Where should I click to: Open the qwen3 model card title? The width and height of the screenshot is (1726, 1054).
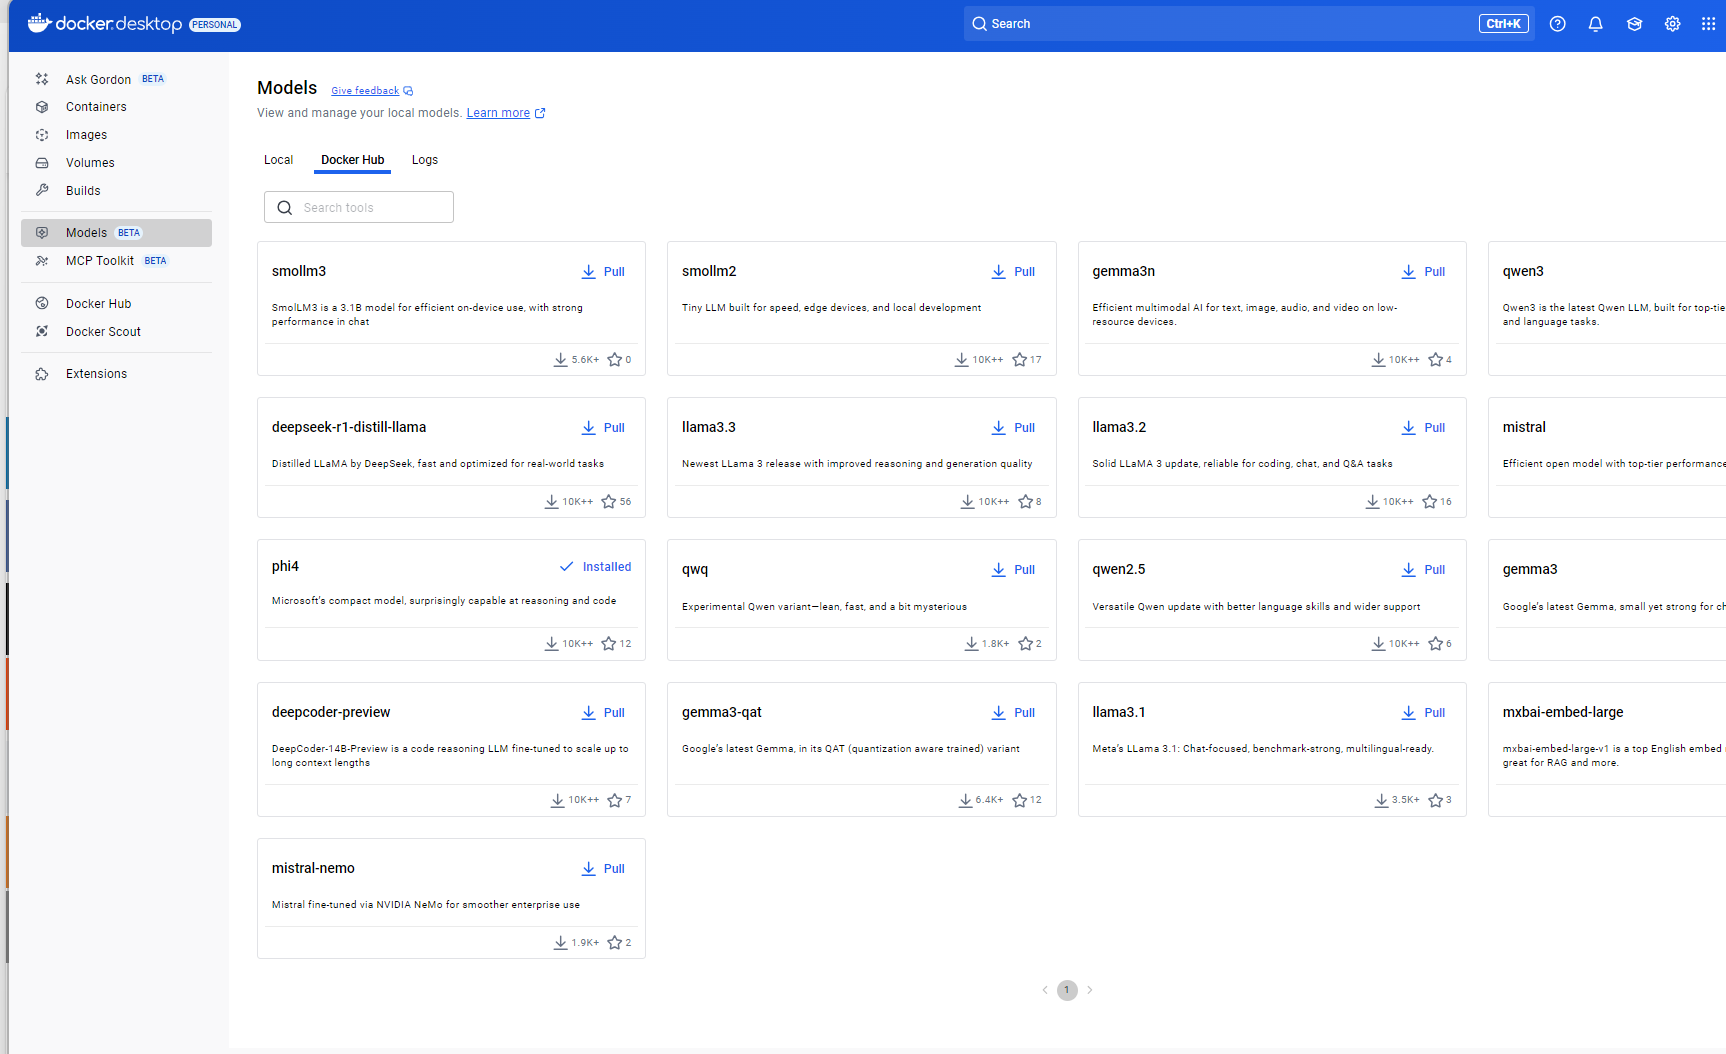point(1523,271)
